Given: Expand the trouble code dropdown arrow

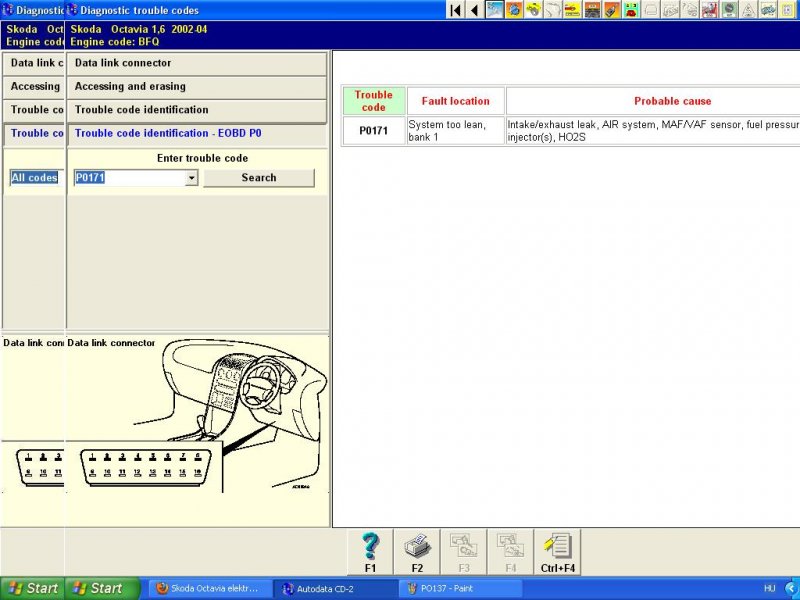Looking at the screenshot, I should [x=191, y=178].
